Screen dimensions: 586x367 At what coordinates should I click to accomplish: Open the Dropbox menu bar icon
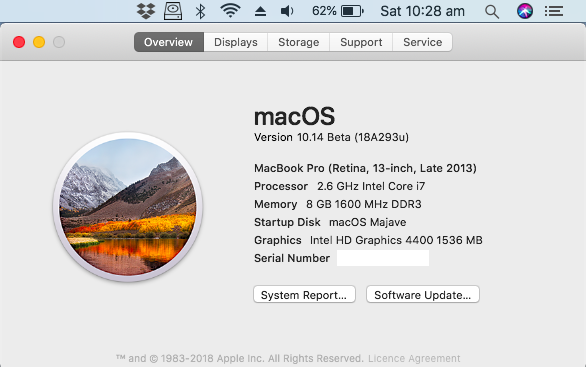(146, 11)
